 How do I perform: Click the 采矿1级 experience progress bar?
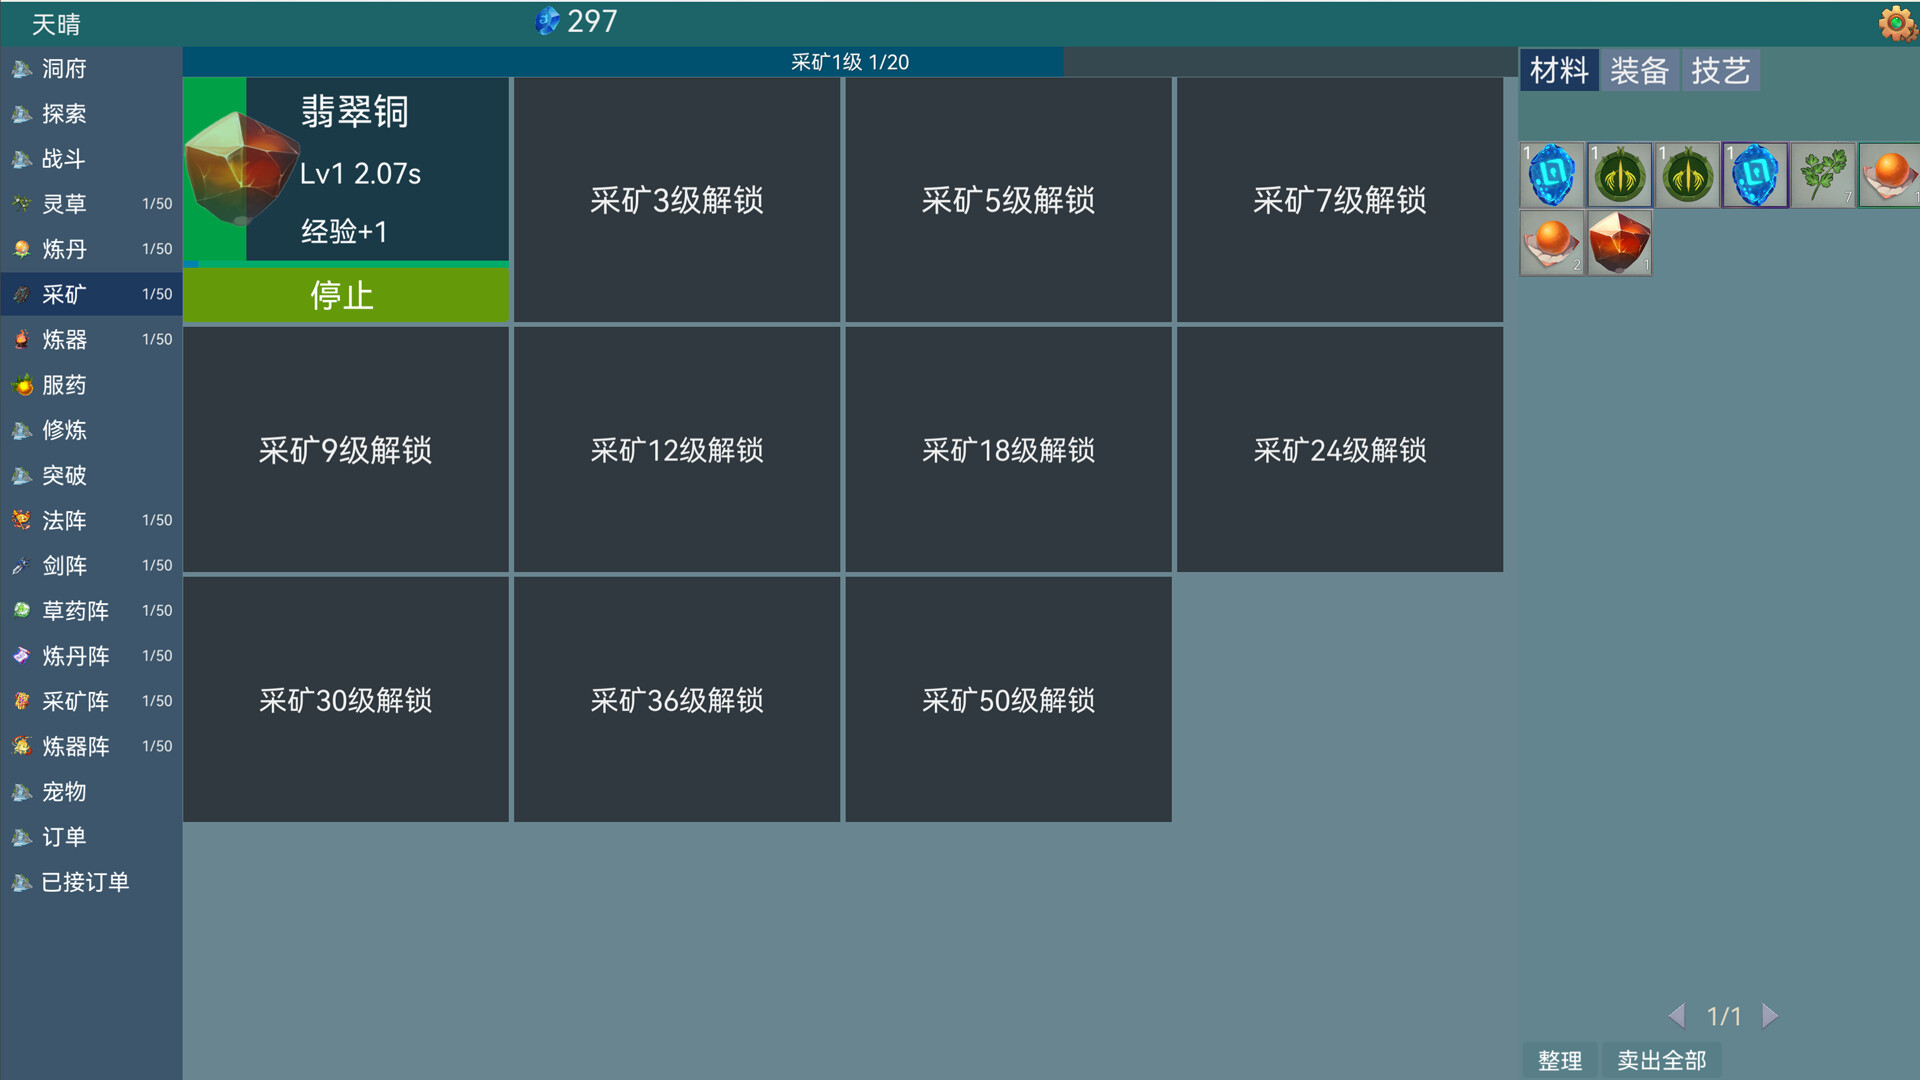[x=849, y=62]
